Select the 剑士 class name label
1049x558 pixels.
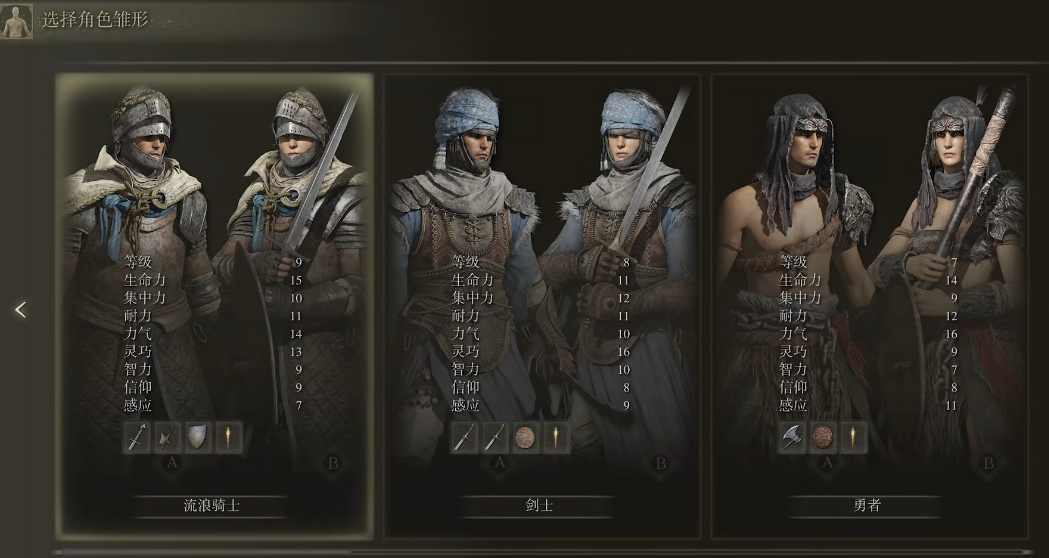point(539,506)
